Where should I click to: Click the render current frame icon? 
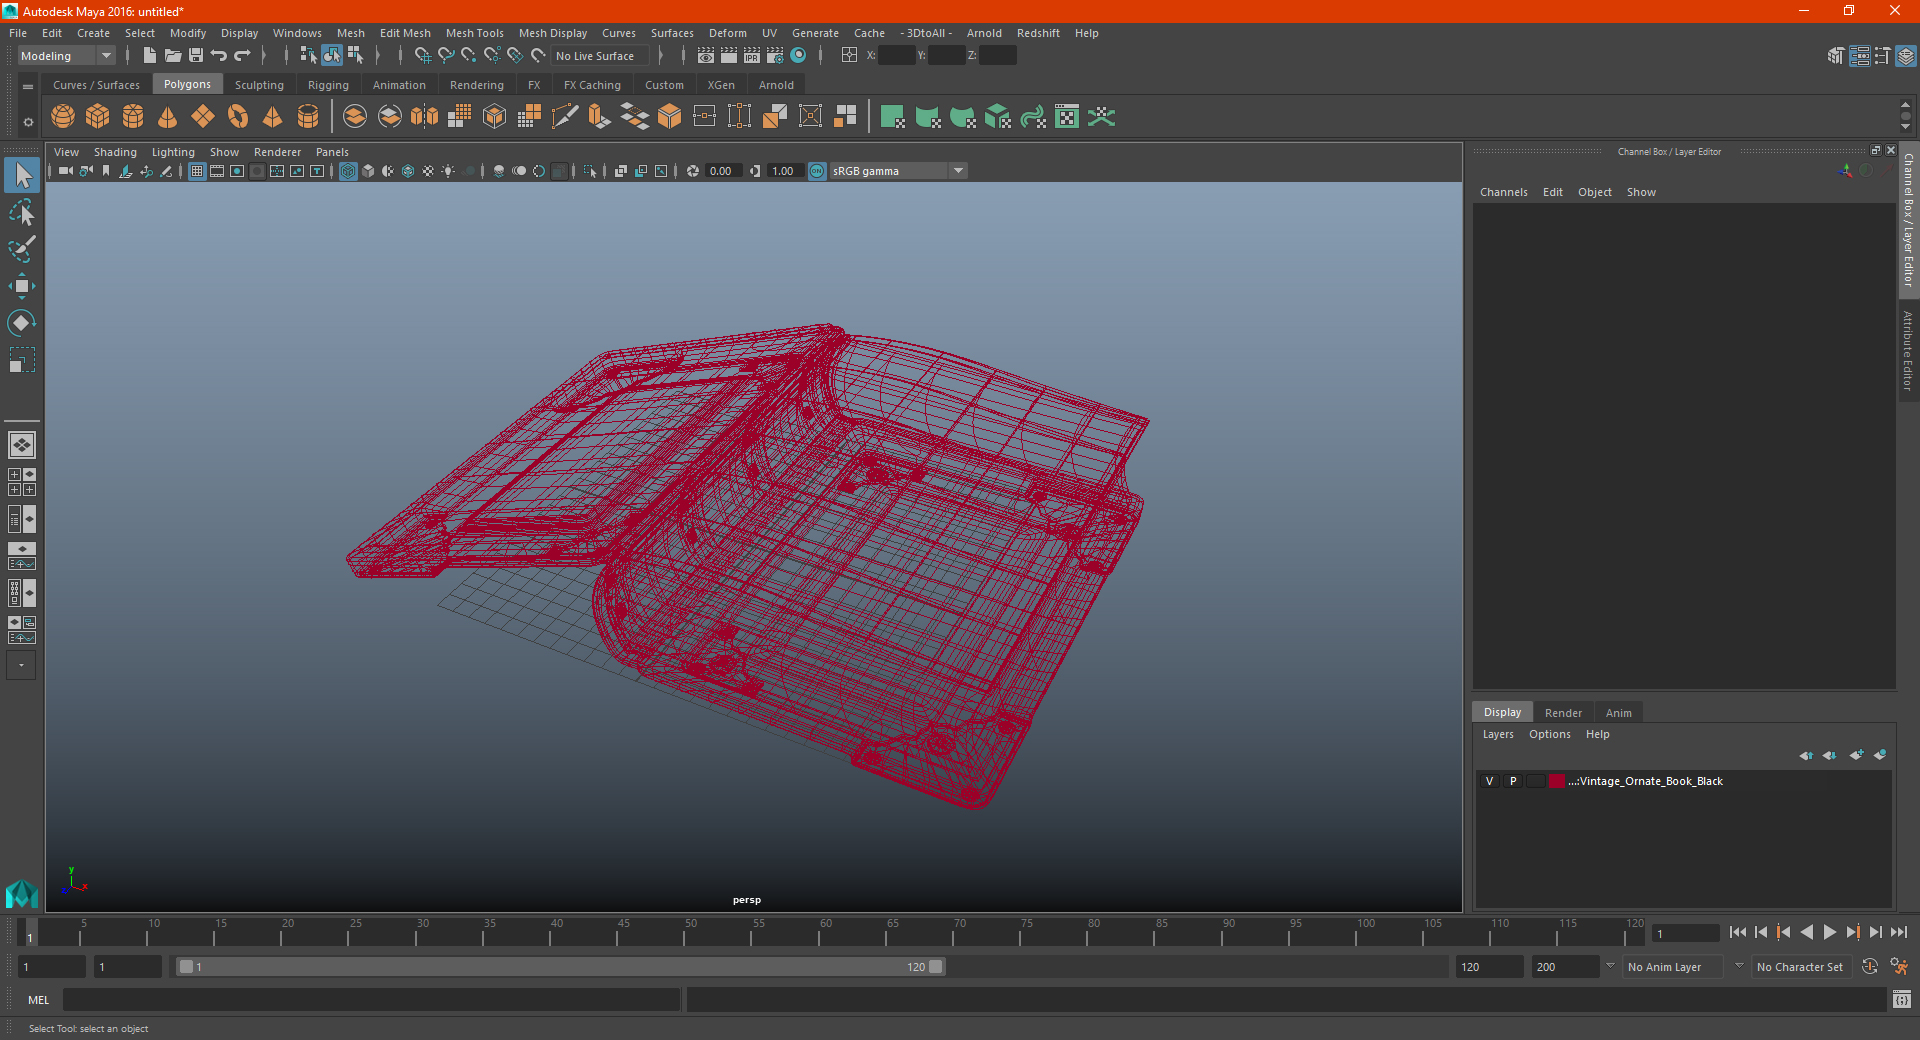click(x=729, y=56)
